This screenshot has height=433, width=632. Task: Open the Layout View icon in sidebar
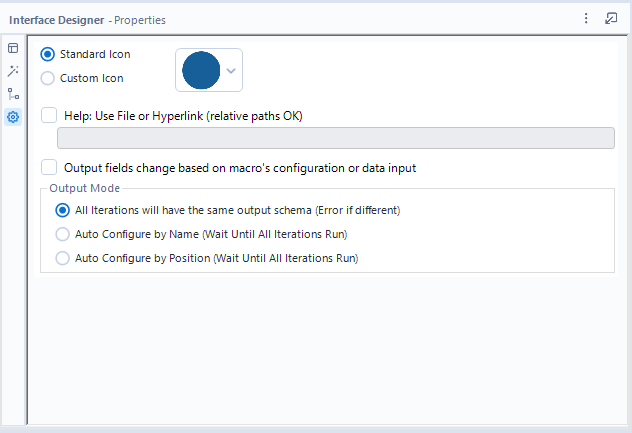[x=13, y=48]
